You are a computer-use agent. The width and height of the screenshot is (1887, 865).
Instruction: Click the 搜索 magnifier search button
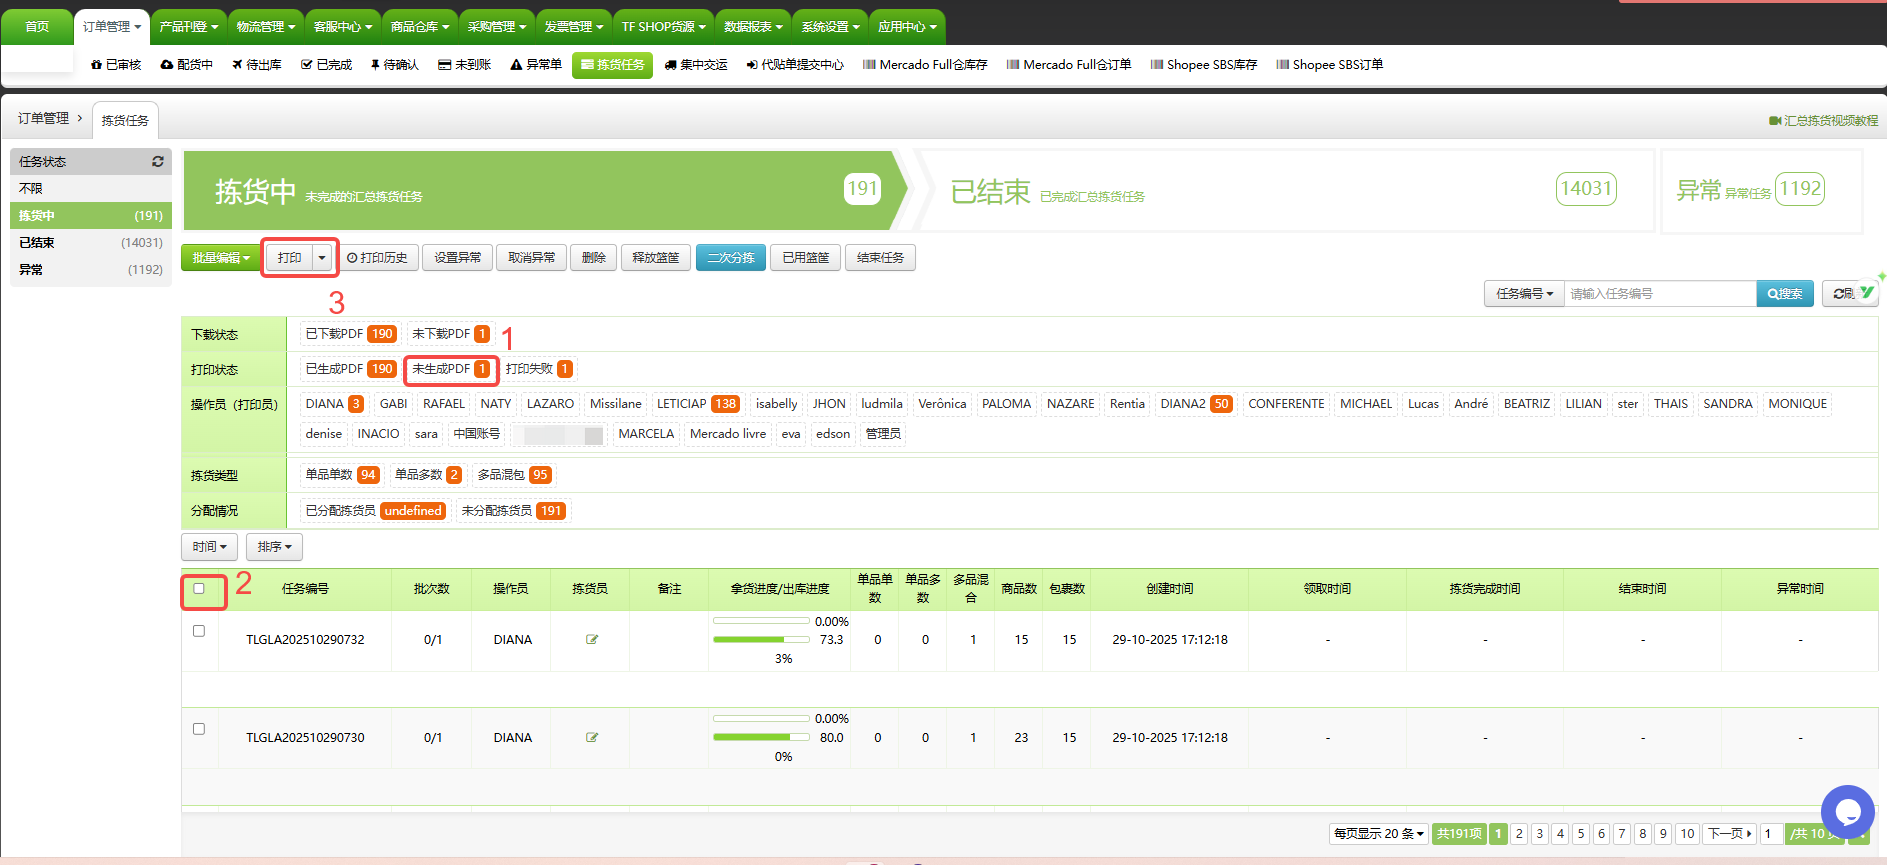[x=1784, y=293]
